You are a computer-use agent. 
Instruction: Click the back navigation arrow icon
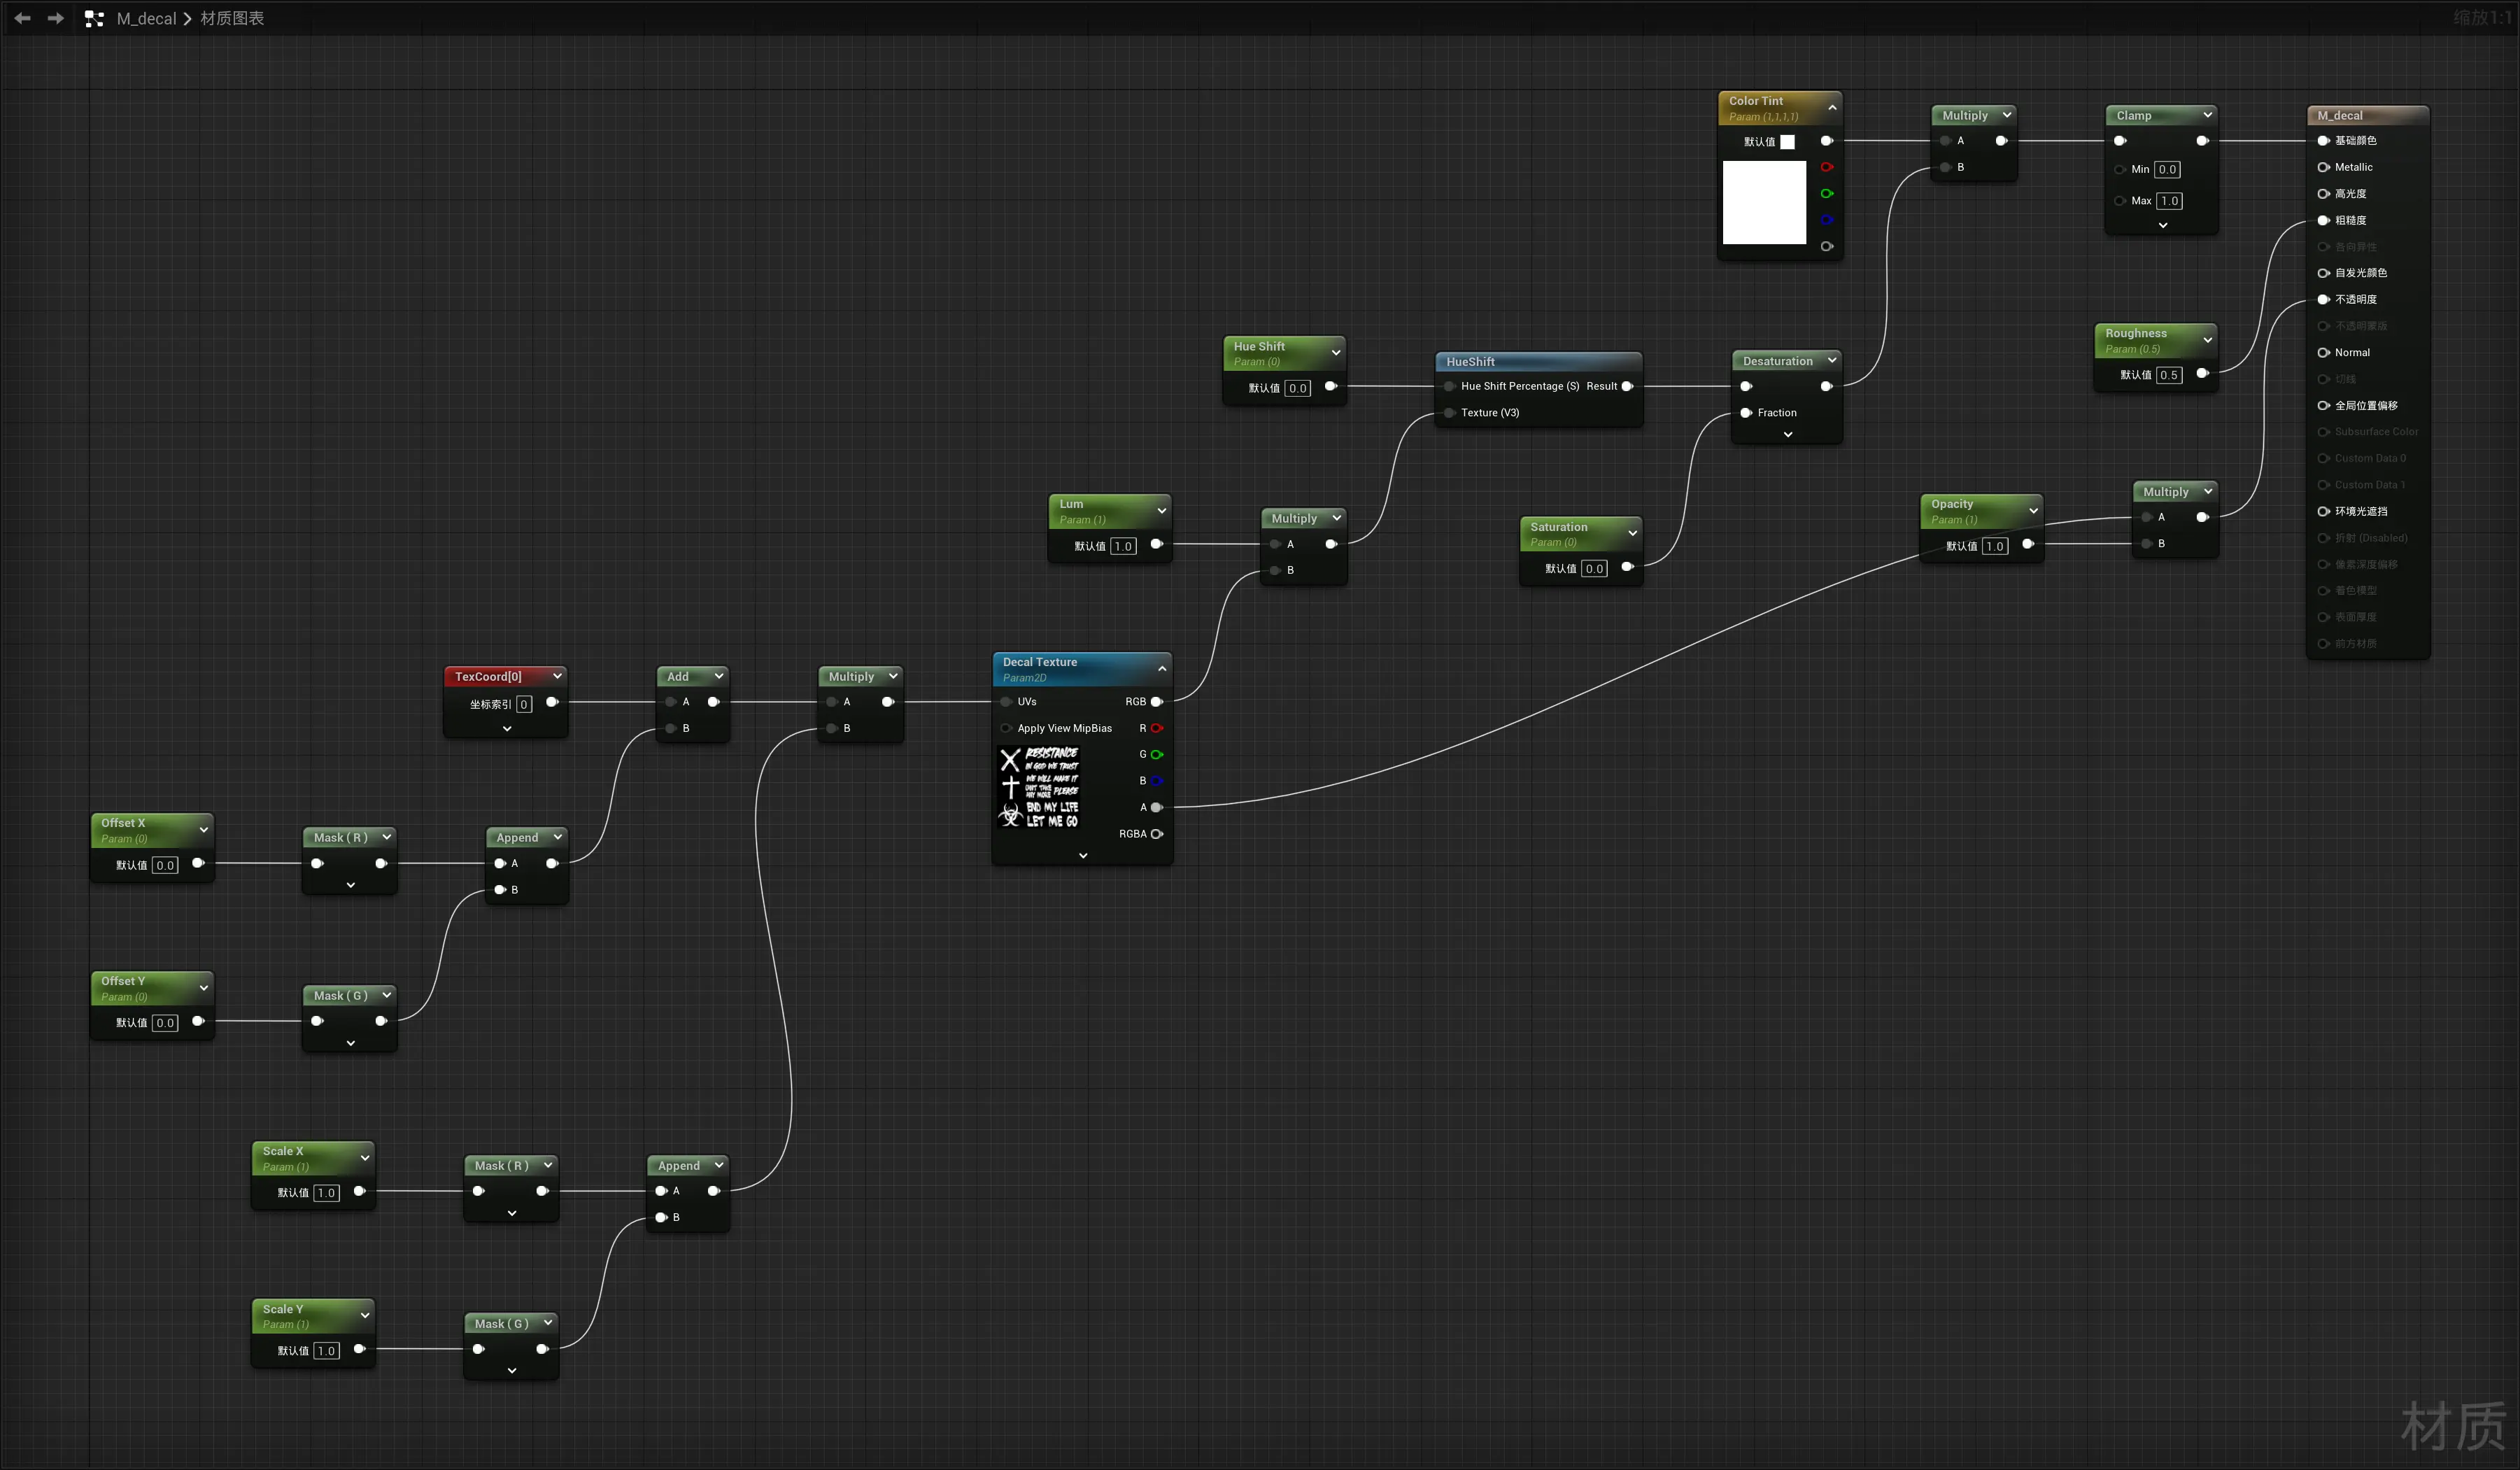(22, 18)
